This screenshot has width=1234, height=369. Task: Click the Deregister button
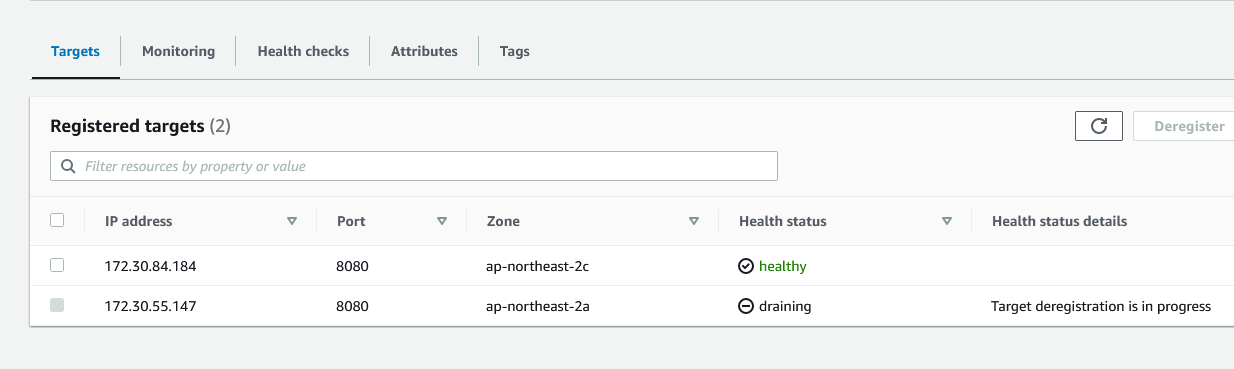click(1188, 126)
